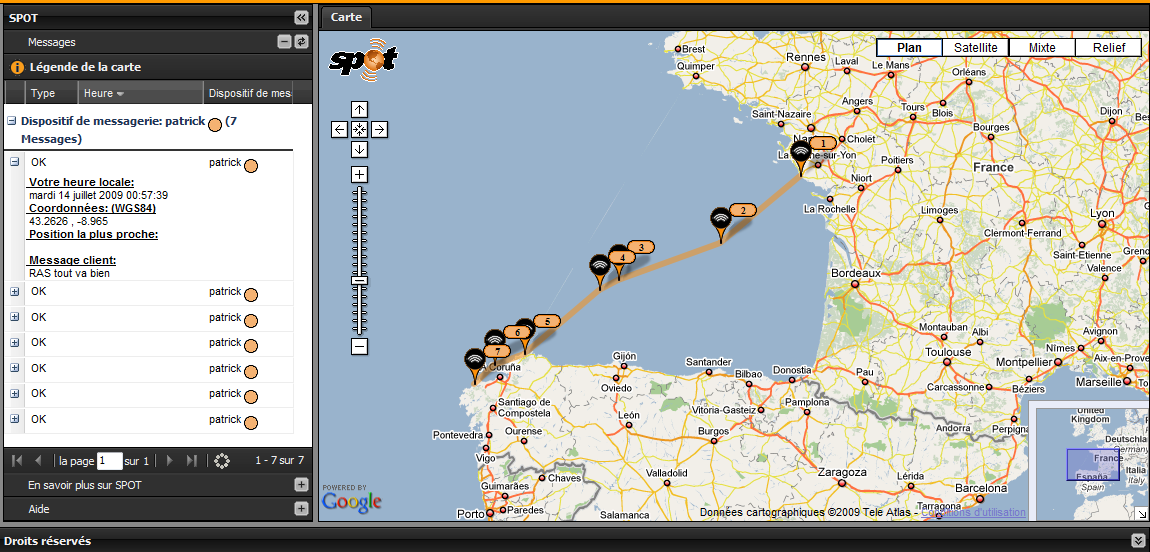This screenshot has height=552, width=1150.
Task: Switch map to Relief view
Action: coord(1108,48)
